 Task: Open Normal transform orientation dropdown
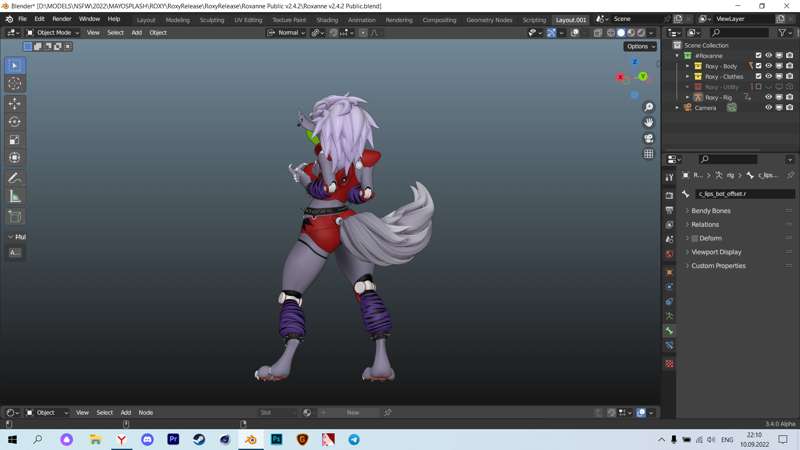pyautogui.click(x=286, y=33)
